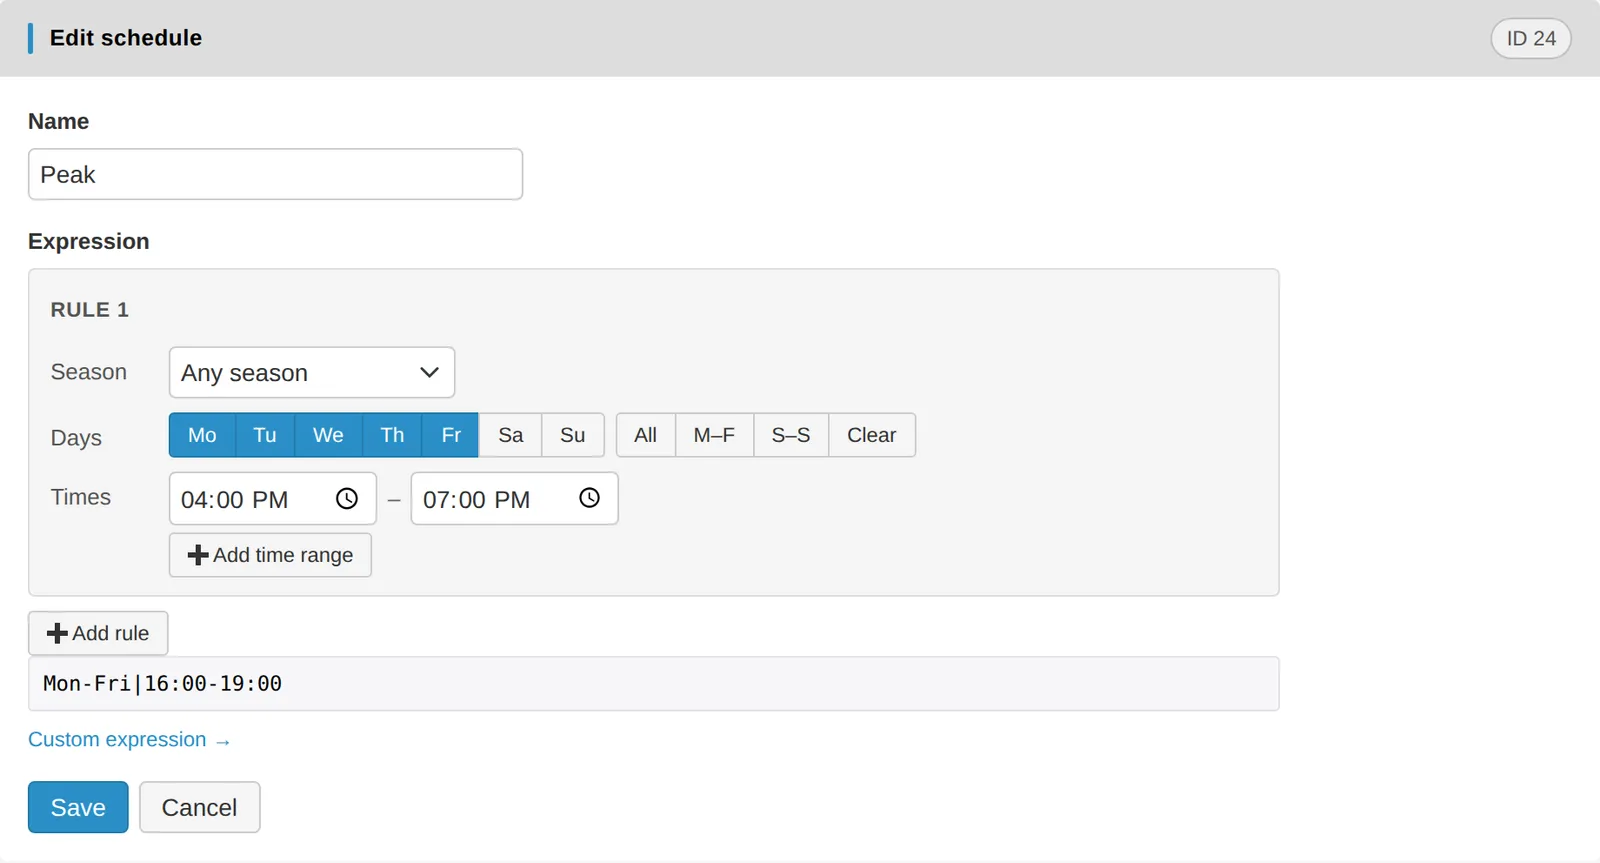Enable Saturday in the Days selector
Screen dimensions: 1600x863
[510, 435]
